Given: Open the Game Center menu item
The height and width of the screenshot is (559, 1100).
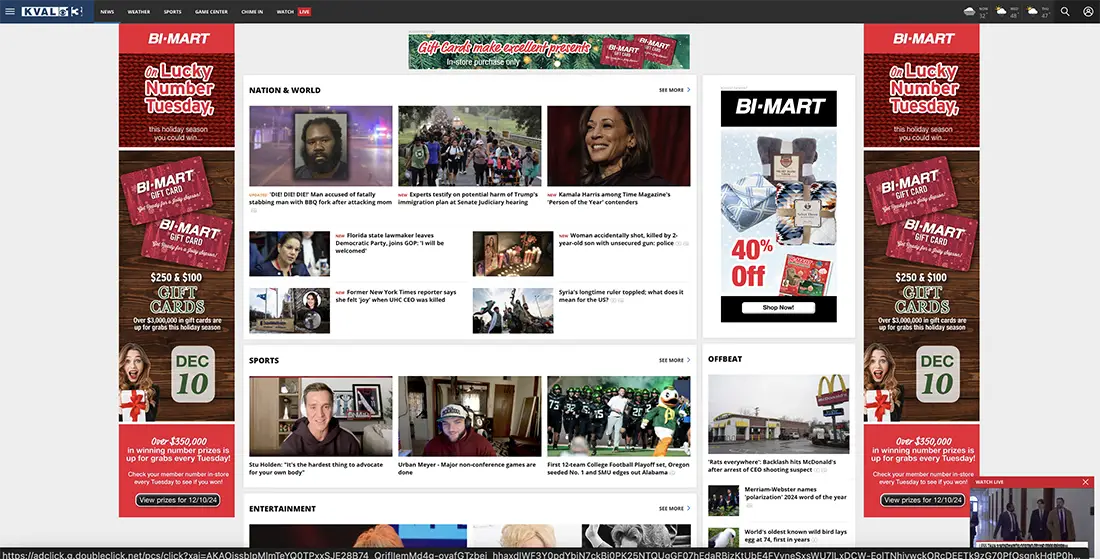Looking at the screenshot, I should [x=211, y=12].
